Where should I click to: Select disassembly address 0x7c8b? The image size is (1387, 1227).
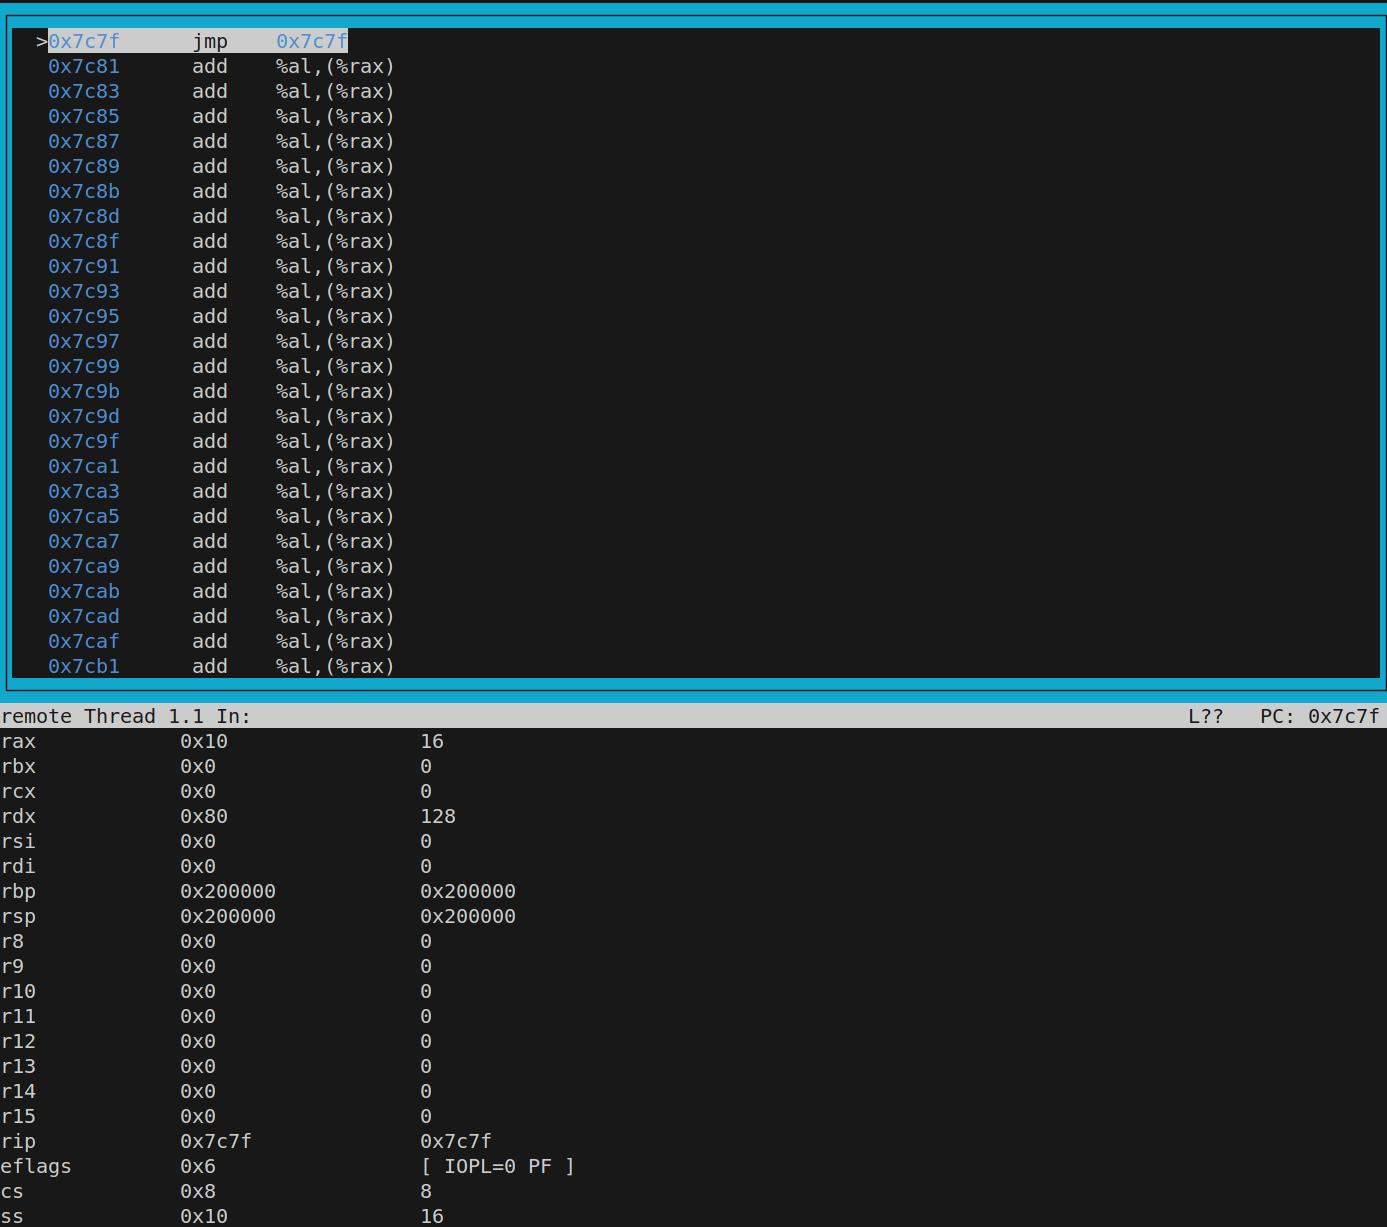84,191
